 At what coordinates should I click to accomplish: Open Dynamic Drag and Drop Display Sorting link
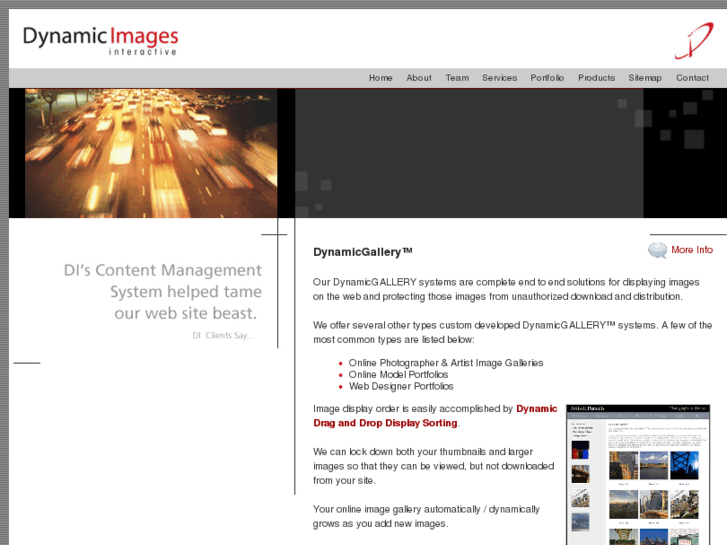[435, 416]
